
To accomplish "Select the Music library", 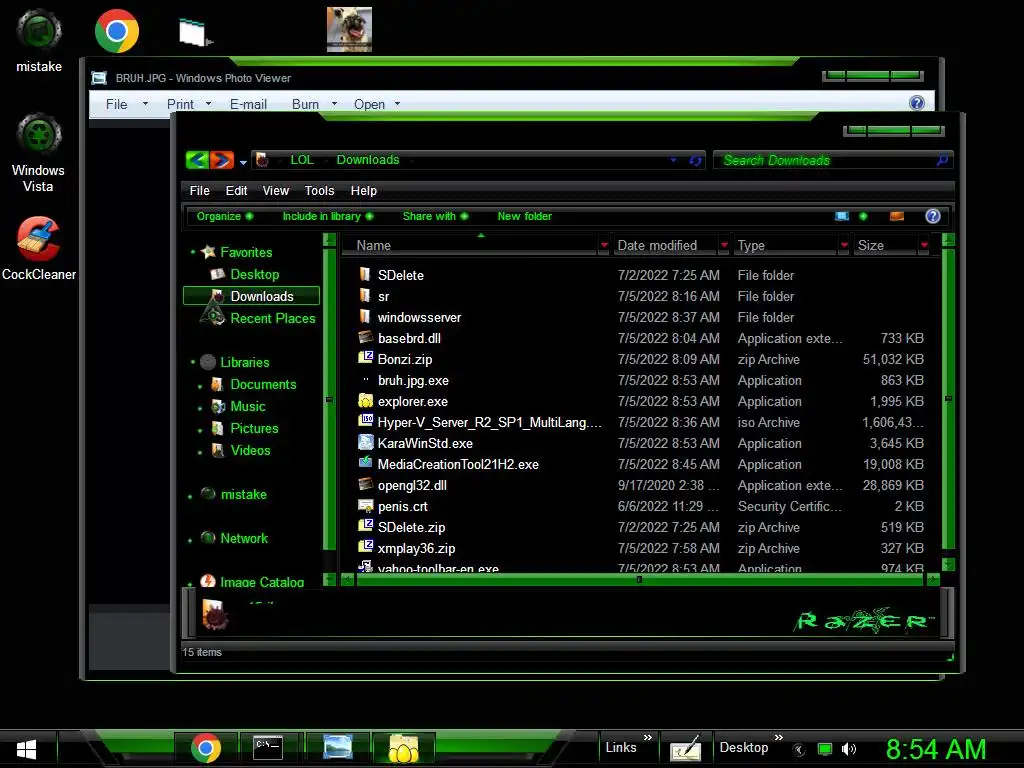I will 248,406.
